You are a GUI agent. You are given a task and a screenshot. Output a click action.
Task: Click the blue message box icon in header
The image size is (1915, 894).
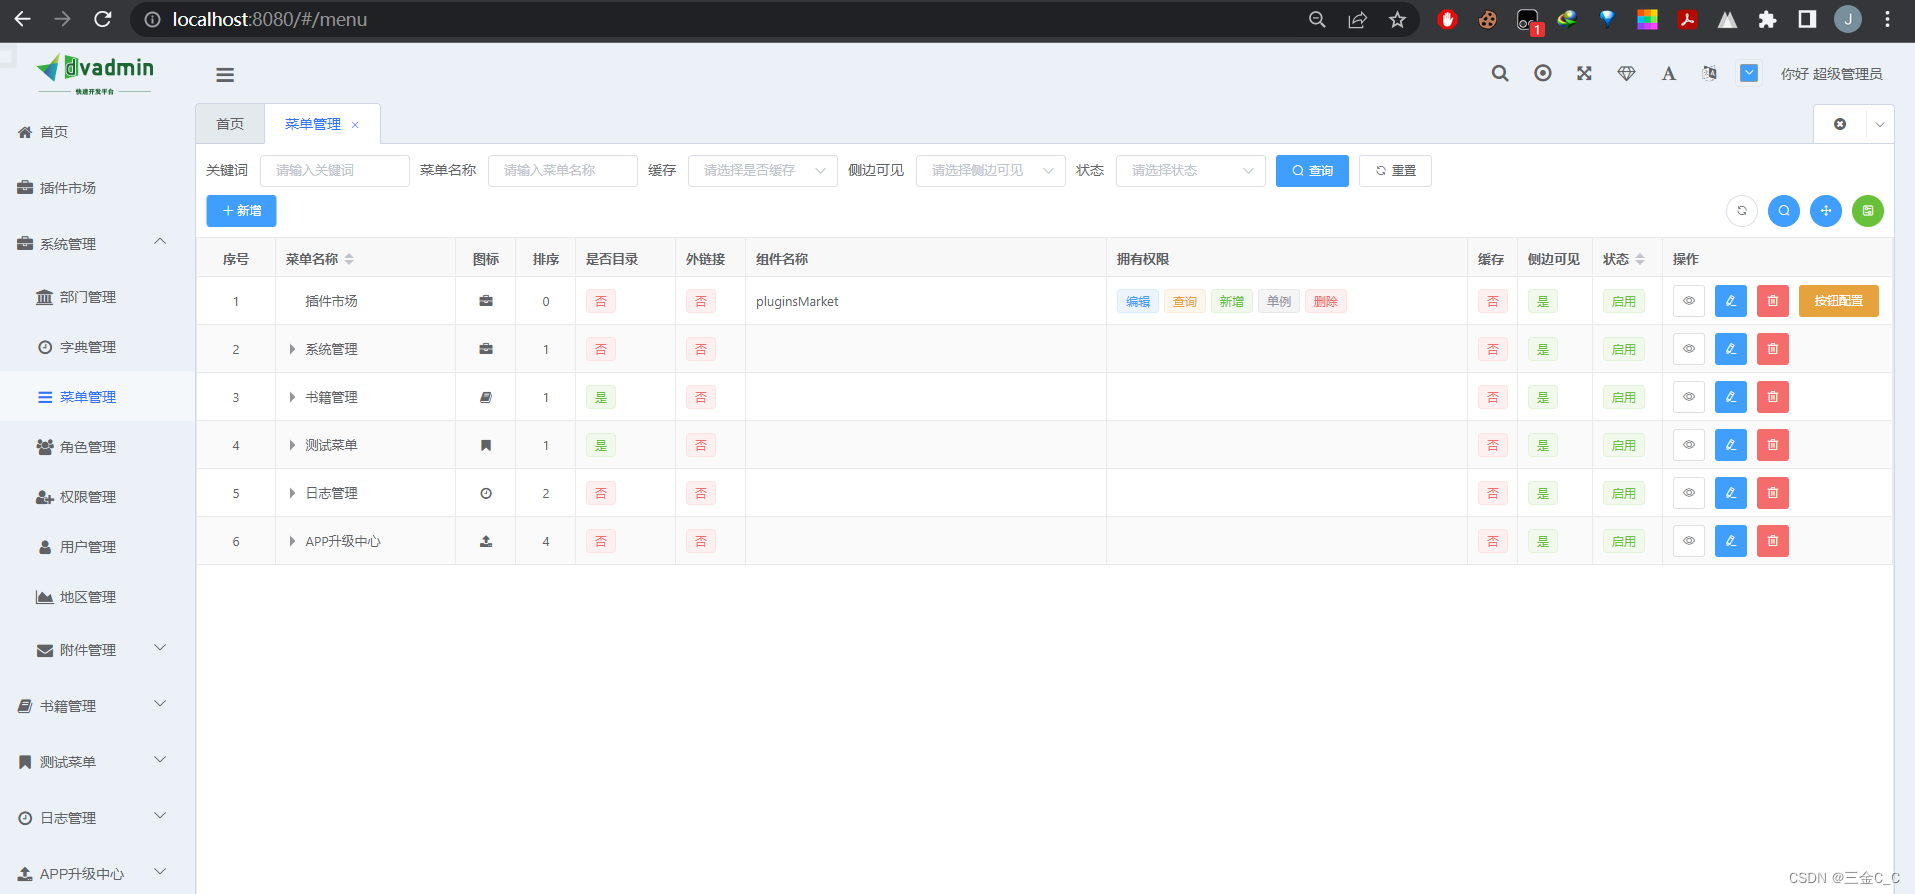1749,73
